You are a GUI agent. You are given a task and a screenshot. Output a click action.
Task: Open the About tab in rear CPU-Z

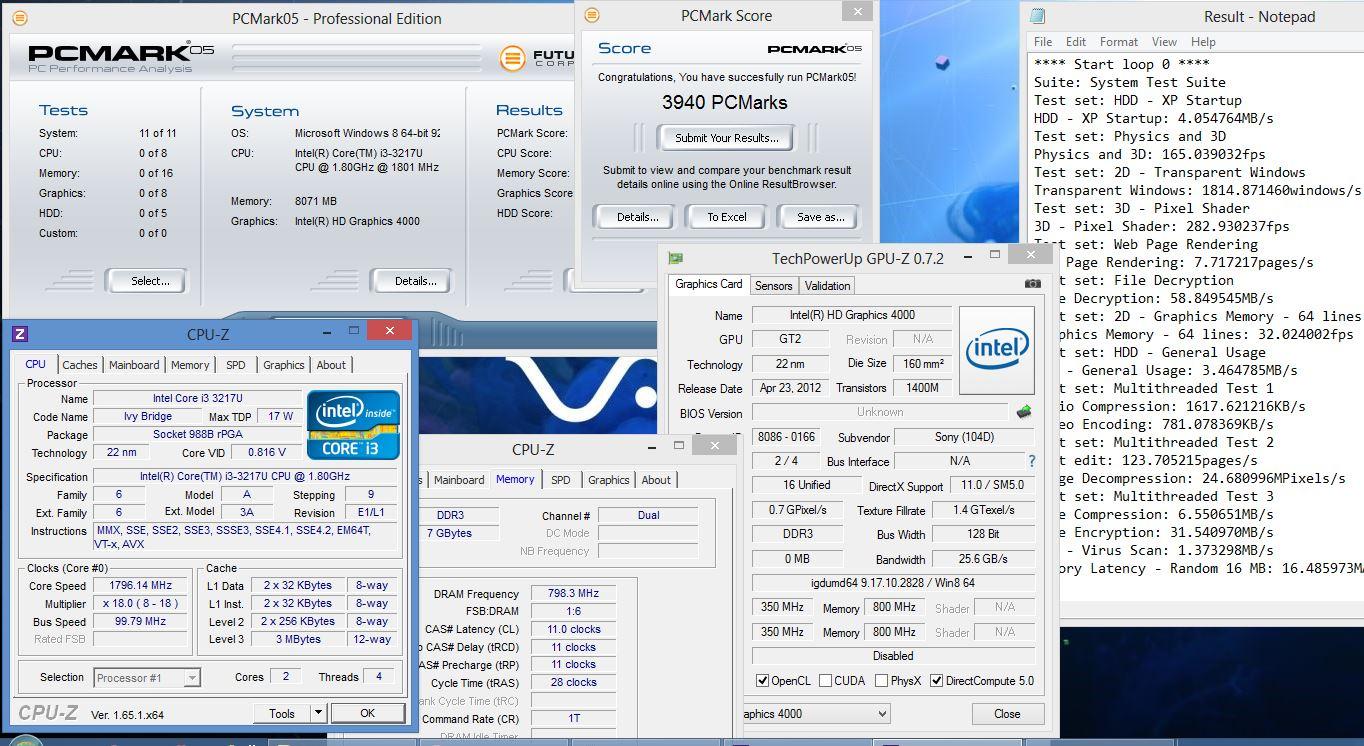pos(656,480)
